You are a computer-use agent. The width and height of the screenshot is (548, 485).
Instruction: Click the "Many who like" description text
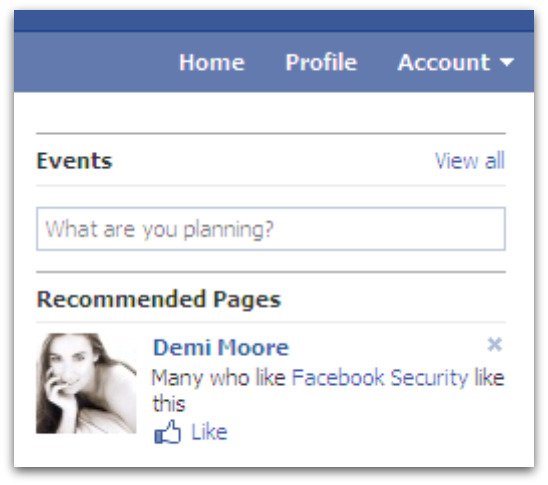[x=218, y=378]
